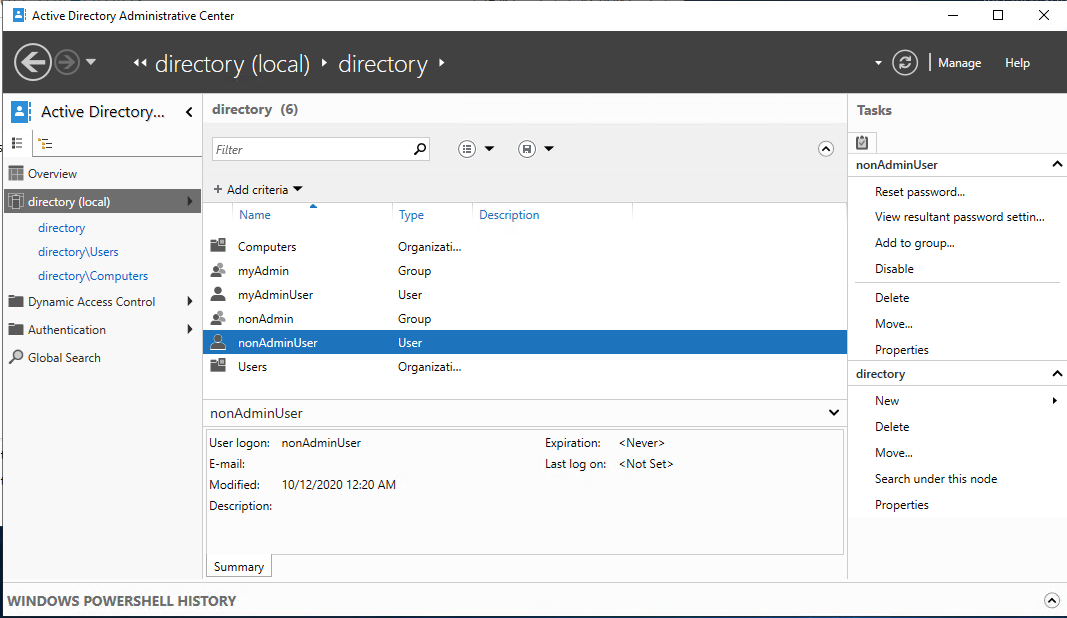This screenshot has width=1067, height=618.
Task: Open the Manage menu
Action: coord(959,62)
